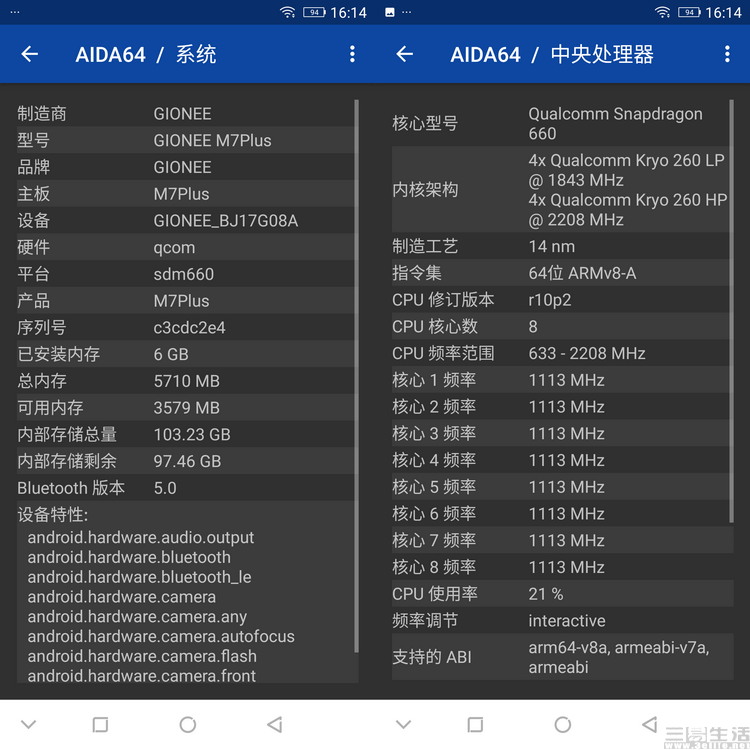This screenshot has height=750, width=750.
Task: Select the 平台 sdm660 row
Action: 186,274
